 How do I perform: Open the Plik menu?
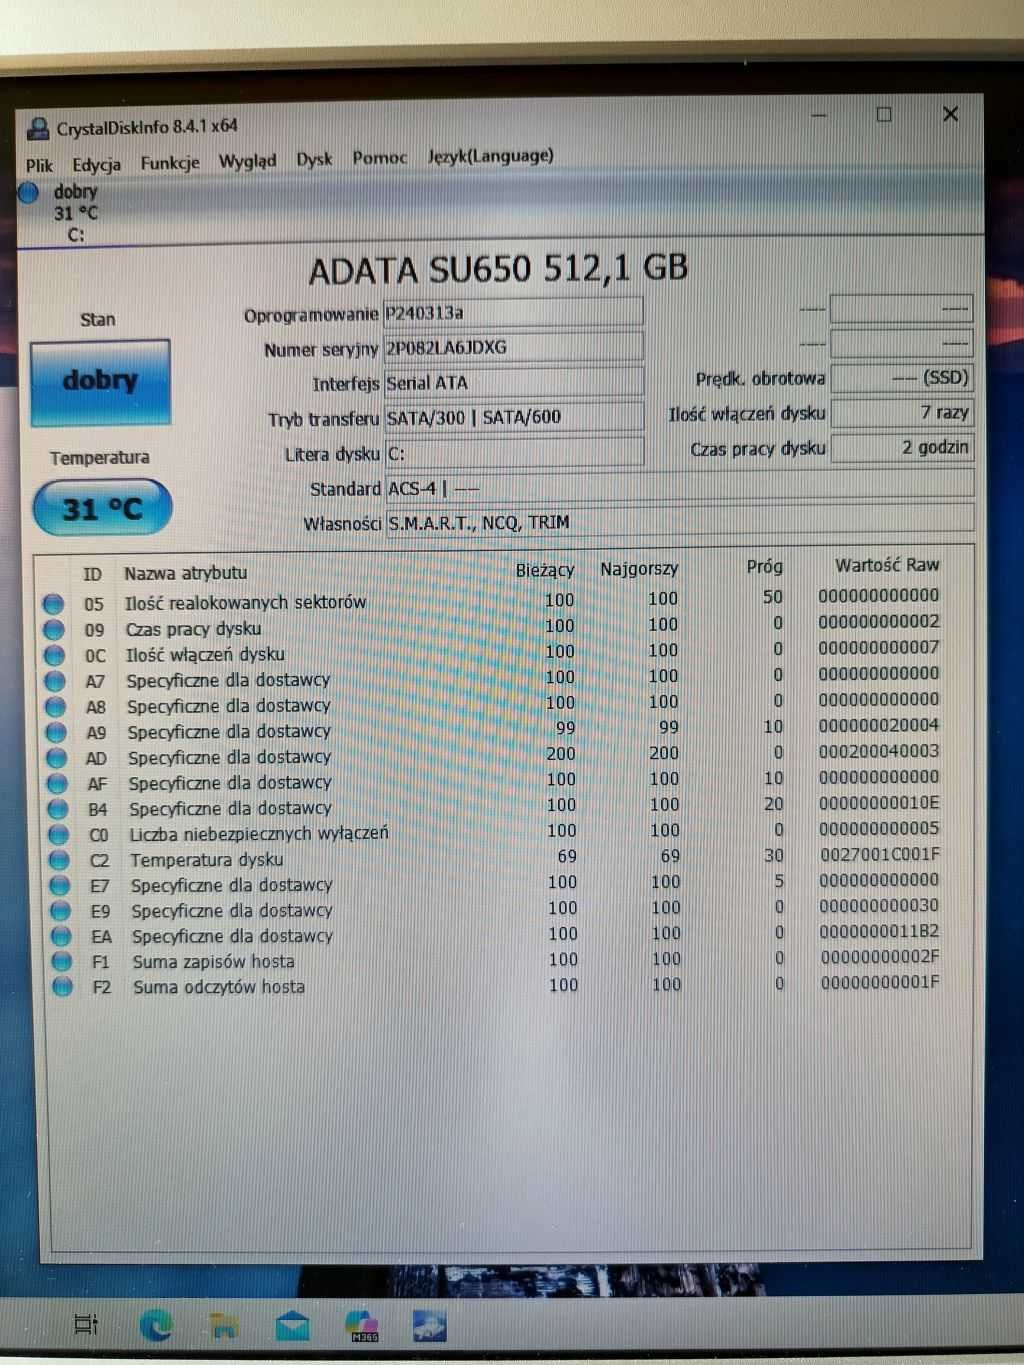click(39, 165)
